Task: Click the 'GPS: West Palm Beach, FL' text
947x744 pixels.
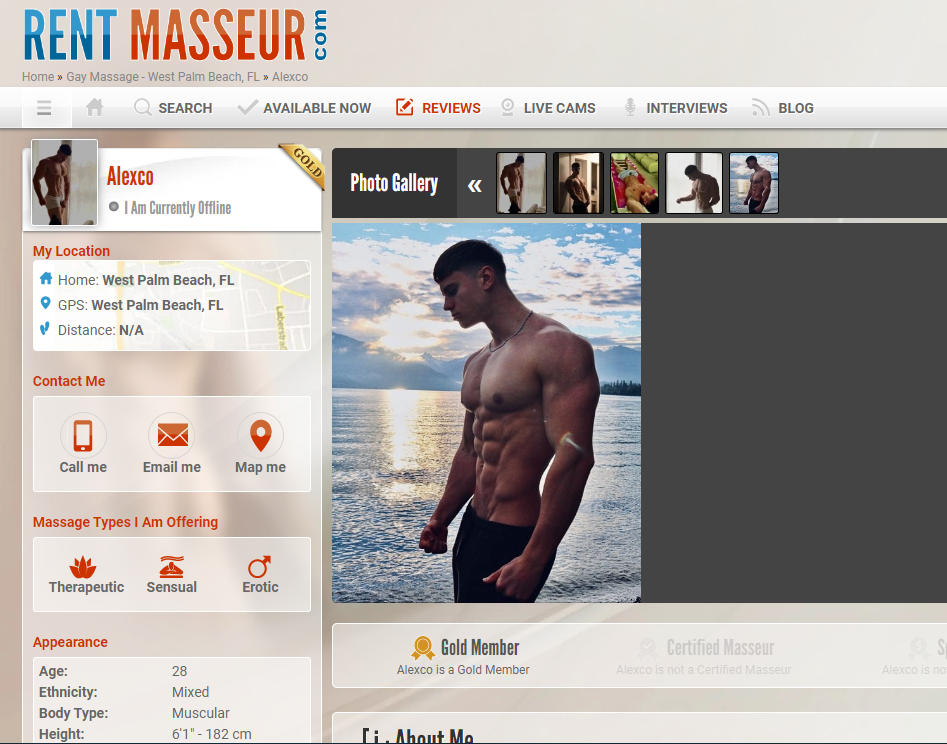Action: (140, 305)
